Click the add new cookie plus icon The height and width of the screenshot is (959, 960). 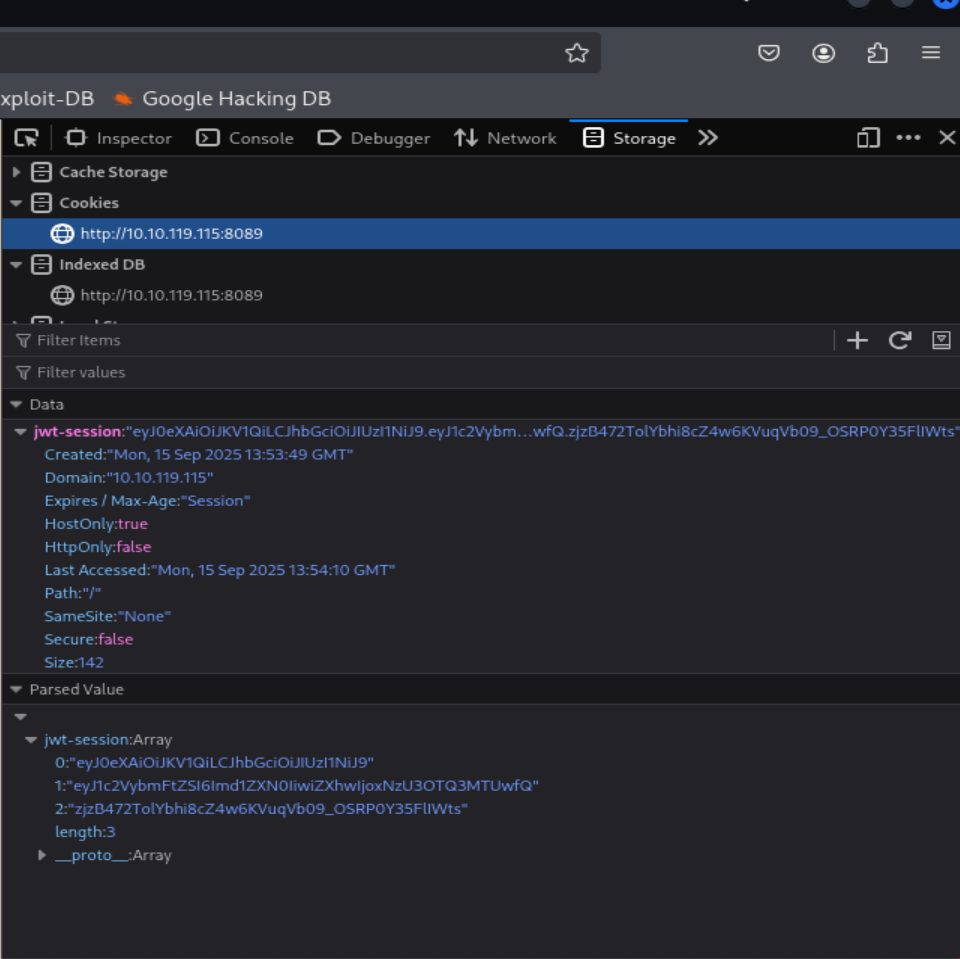(857, 340)
